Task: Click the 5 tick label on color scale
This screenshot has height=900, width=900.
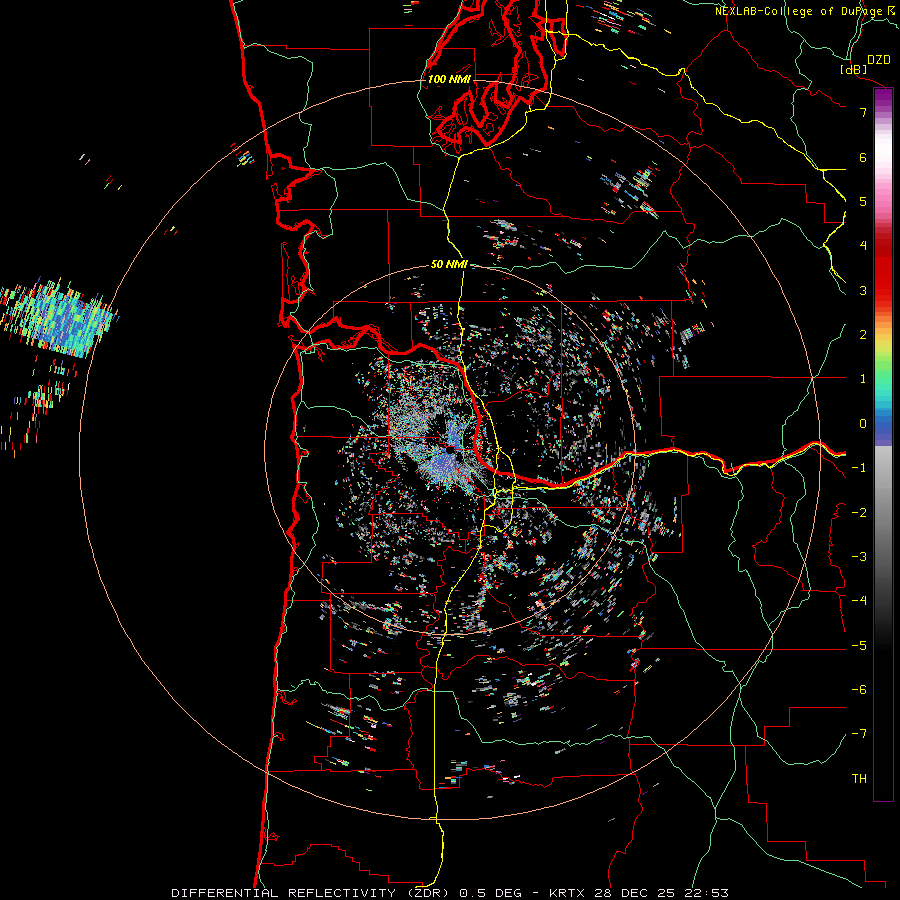Action: click(x=863, y=201)
